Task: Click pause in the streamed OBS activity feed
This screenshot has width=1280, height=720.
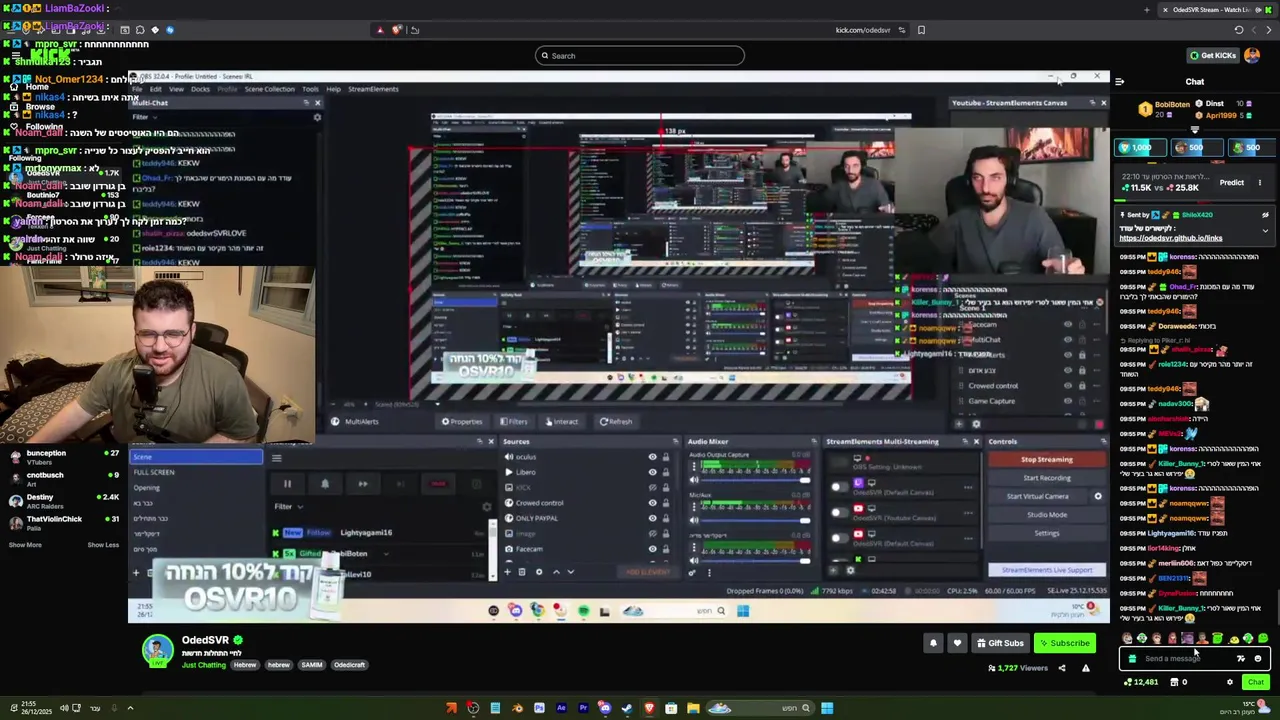Action: click(287, 484)
